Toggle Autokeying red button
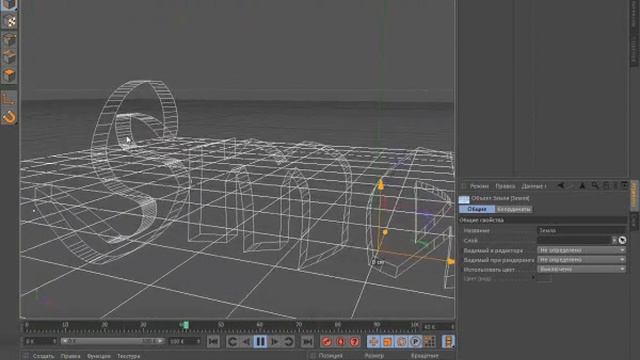Image resolution: width=640 pixels, height=360 pixels. (340, 341)
